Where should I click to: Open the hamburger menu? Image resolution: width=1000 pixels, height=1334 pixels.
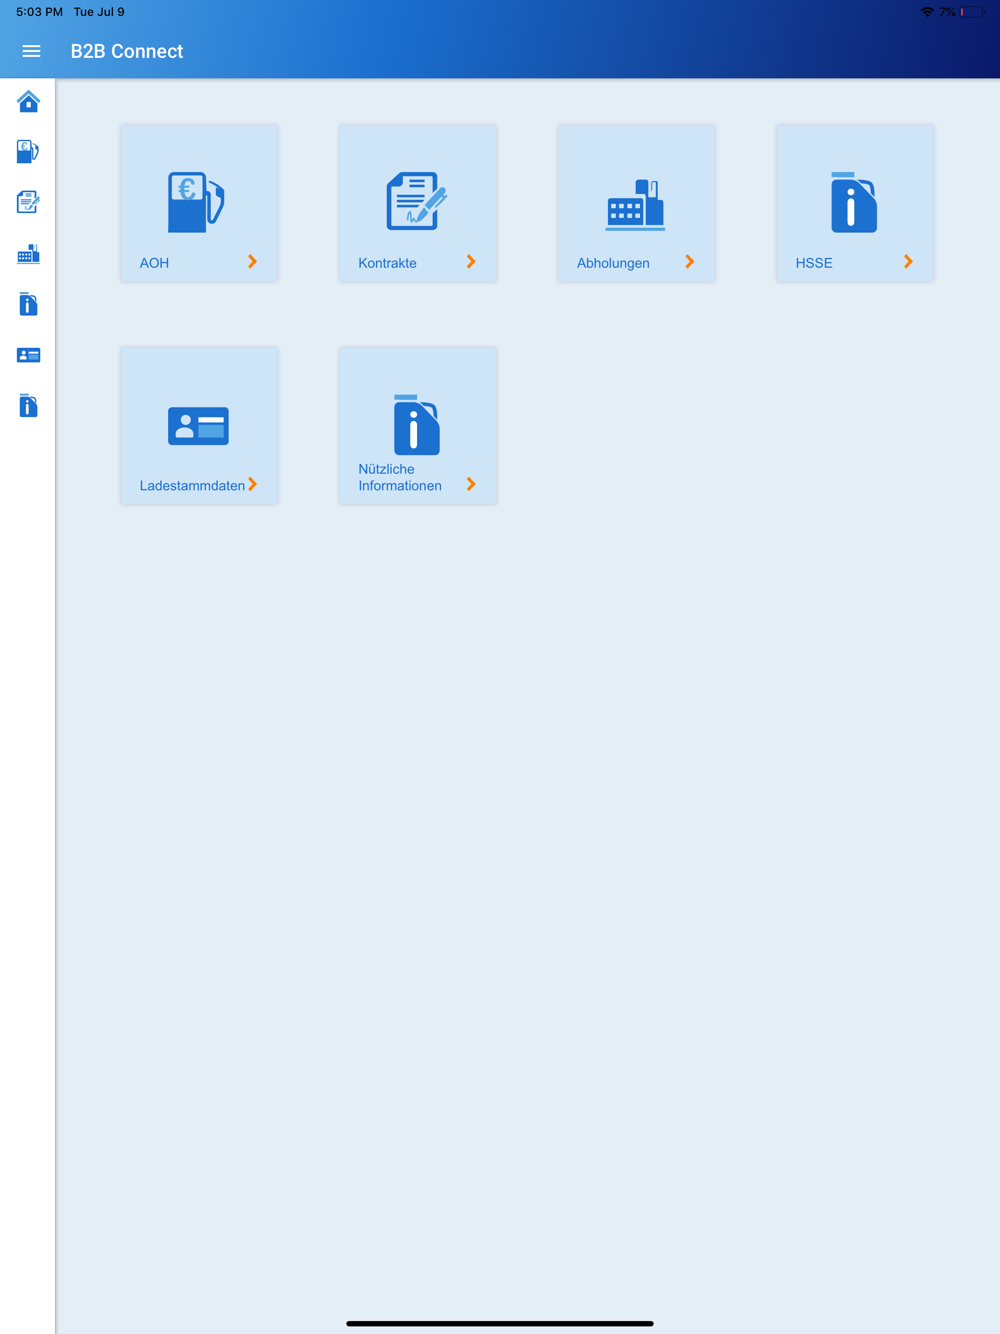(31, 51)
